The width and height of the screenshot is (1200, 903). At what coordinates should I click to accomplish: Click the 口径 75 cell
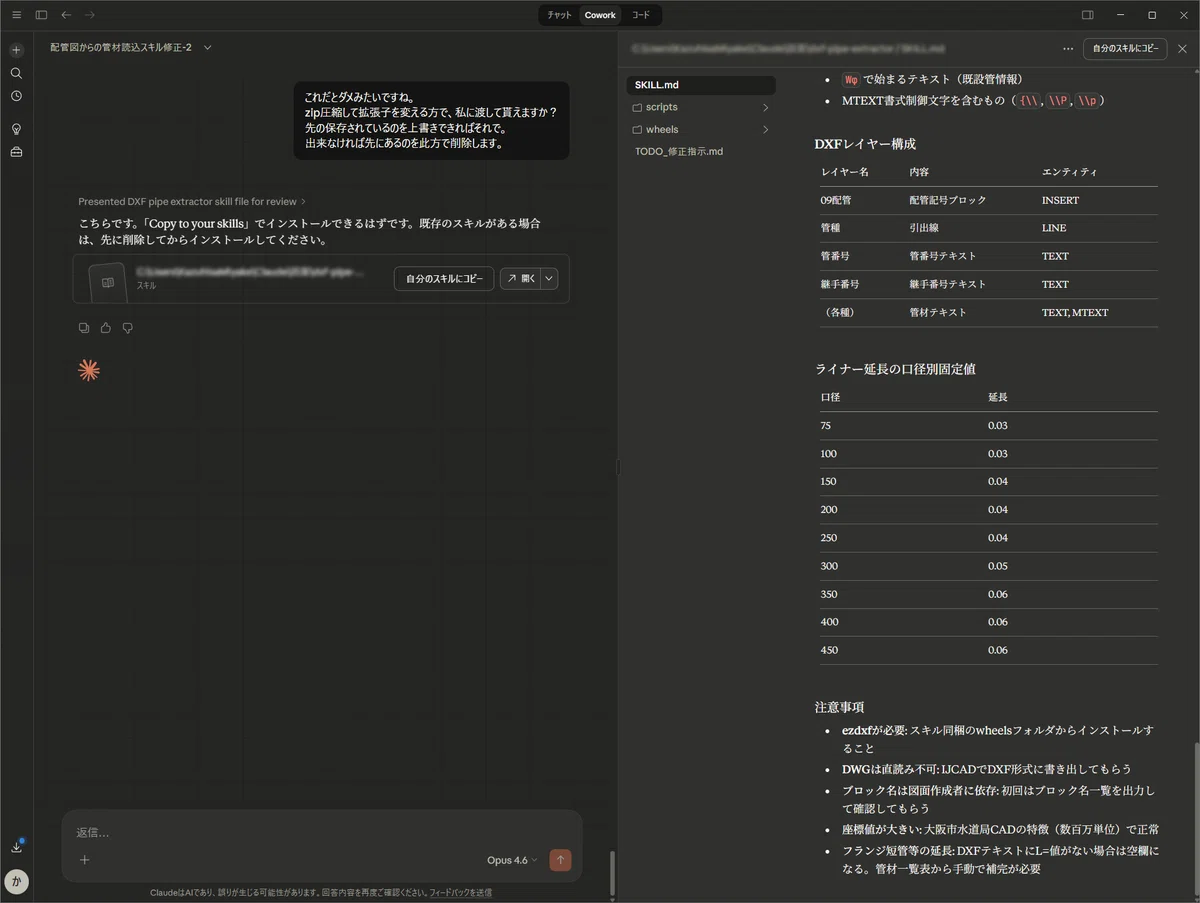click(x=826, y=426)
